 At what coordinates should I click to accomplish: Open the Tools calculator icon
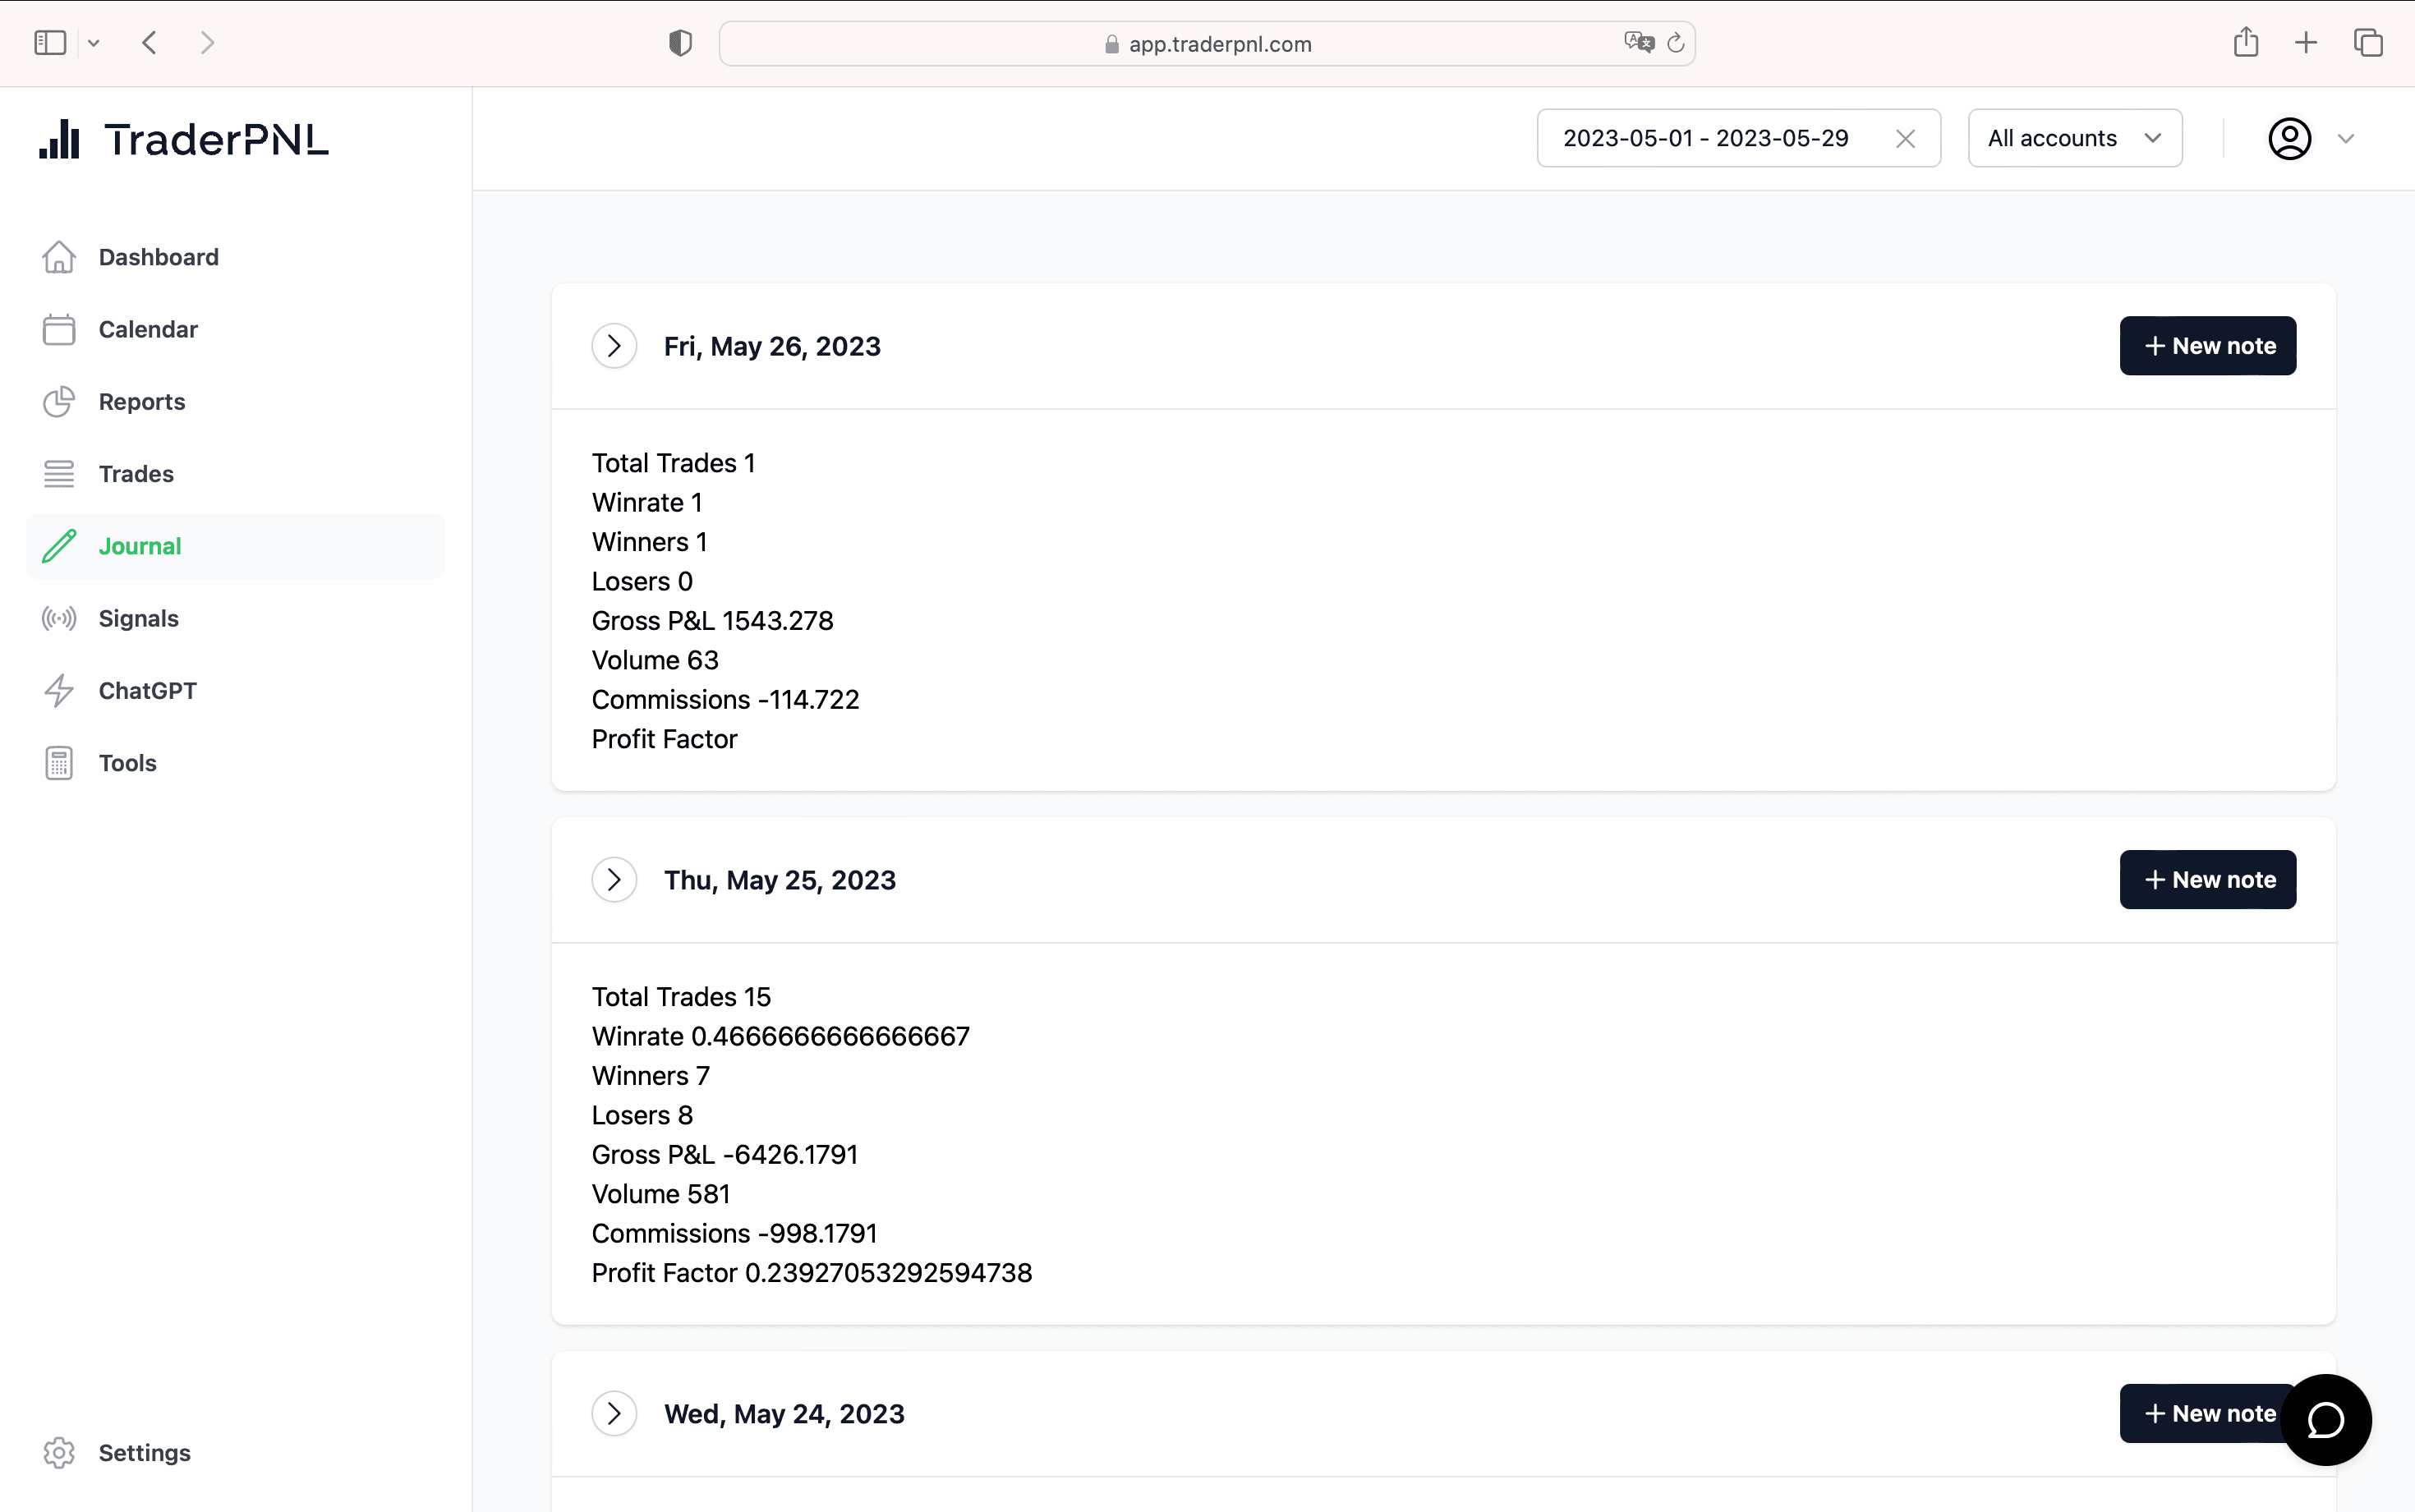click(59, 763)
